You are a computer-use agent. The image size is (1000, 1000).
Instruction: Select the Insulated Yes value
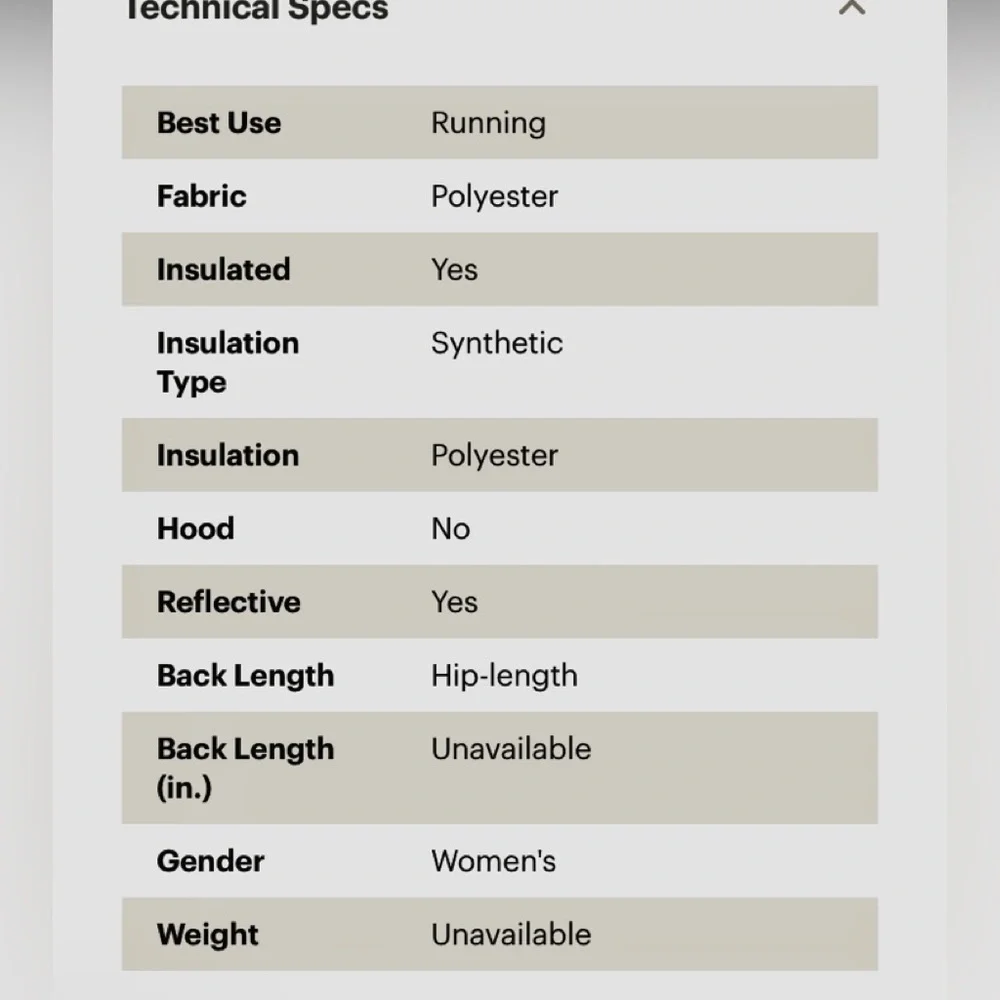(454, 270)
